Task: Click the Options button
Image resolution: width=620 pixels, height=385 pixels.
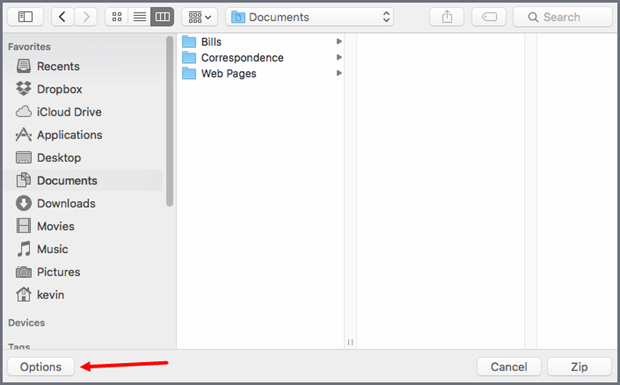Action: pos(41,367)
